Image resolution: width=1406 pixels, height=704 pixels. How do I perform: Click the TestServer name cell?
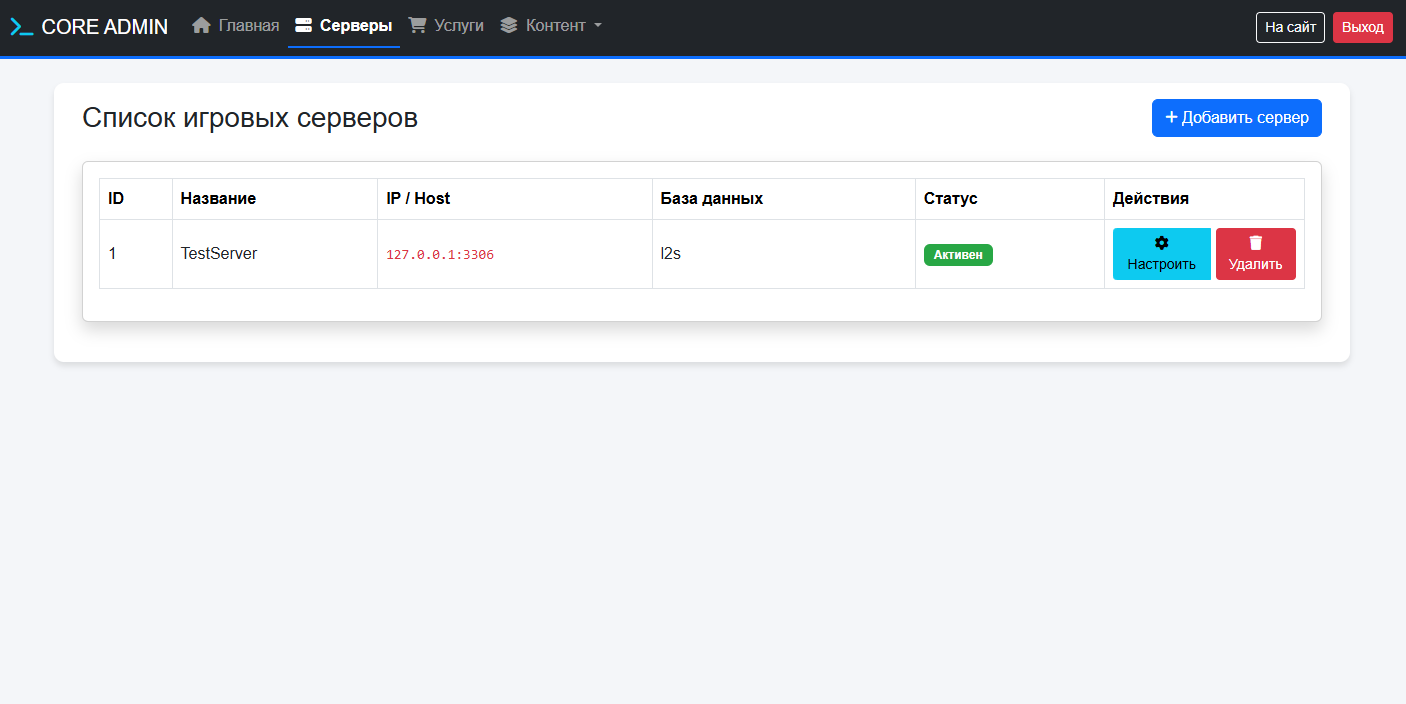(x=219, y=254)
